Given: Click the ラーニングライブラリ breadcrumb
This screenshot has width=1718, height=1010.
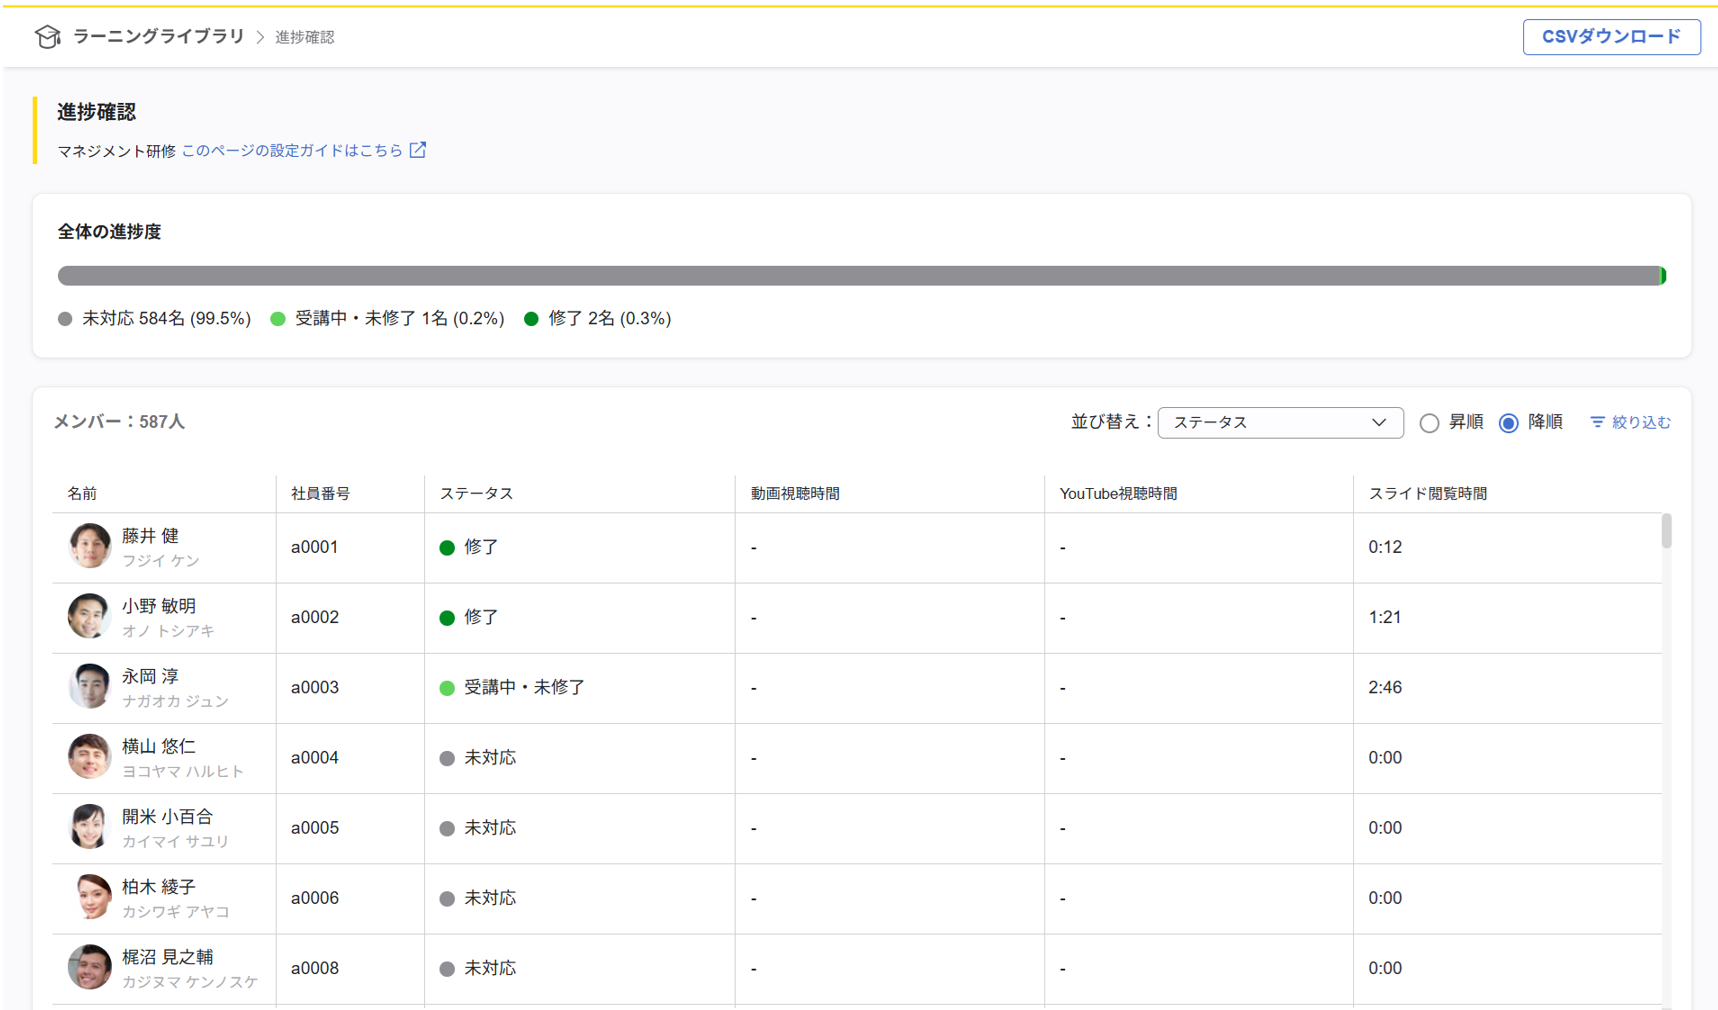Looking at the screenshot, I should [x=158, y=37].
